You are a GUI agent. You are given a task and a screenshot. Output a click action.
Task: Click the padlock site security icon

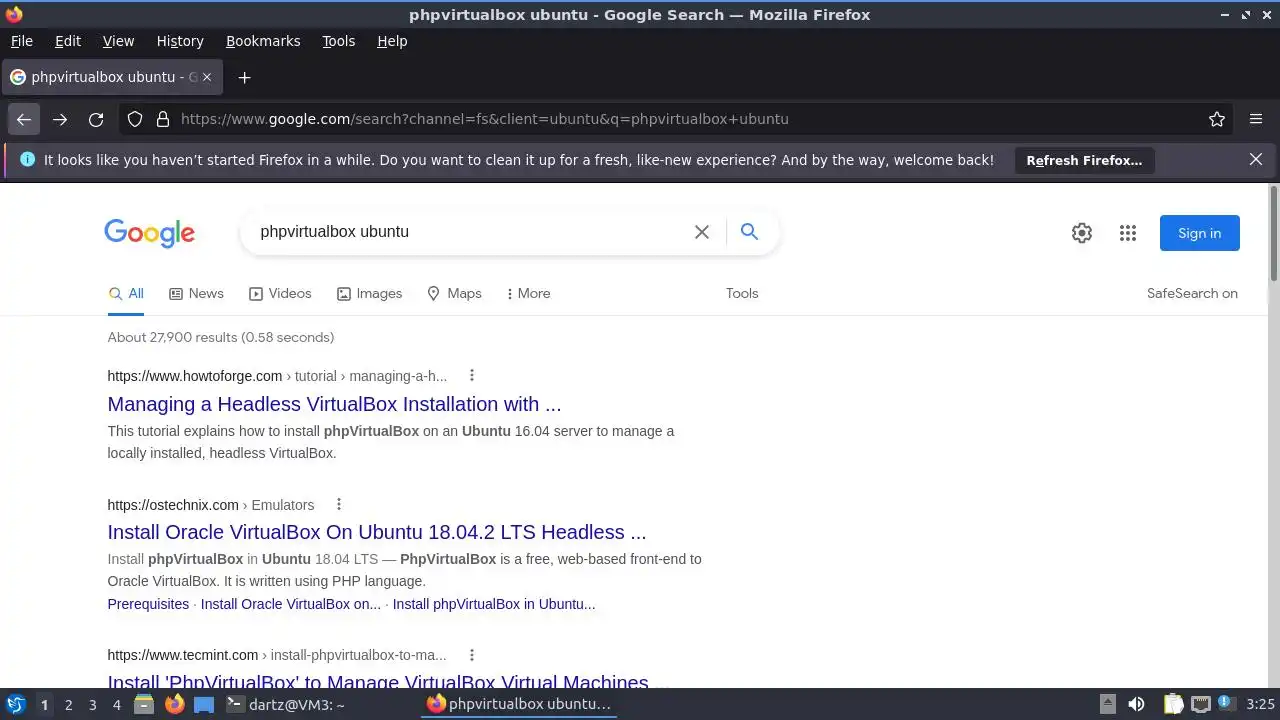(163, 119)
